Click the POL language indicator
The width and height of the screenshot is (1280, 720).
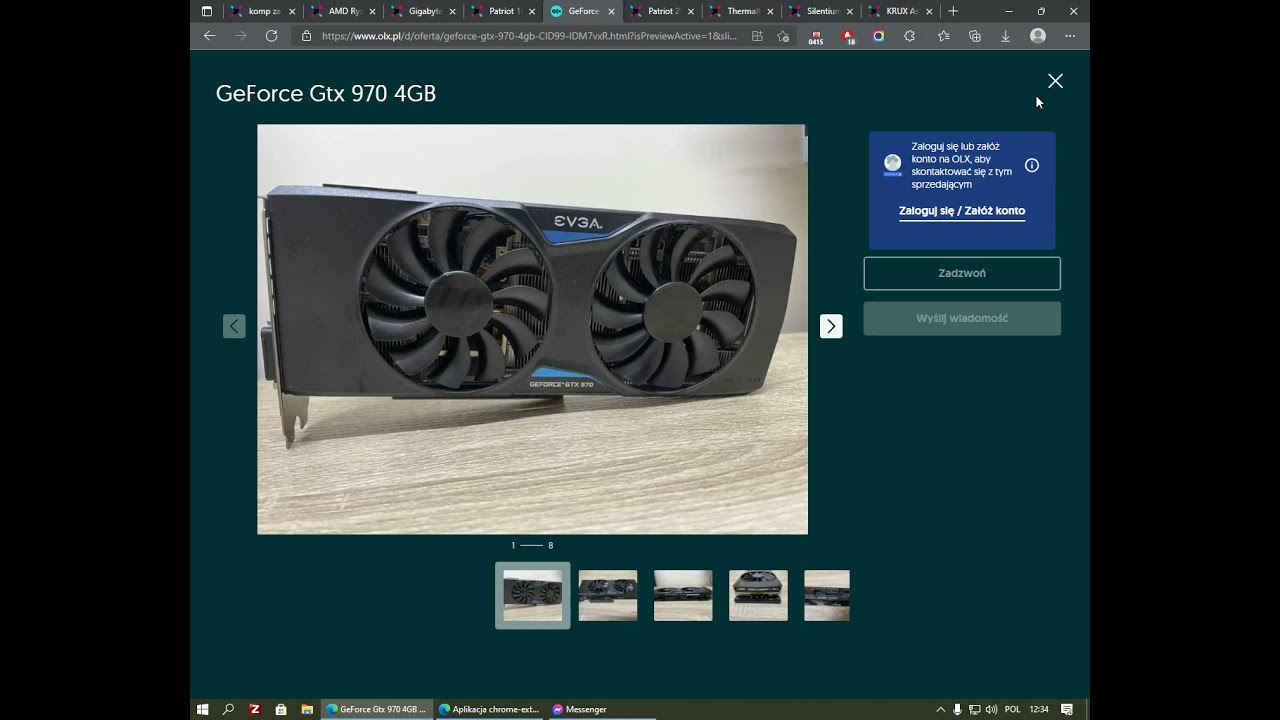1013,709
